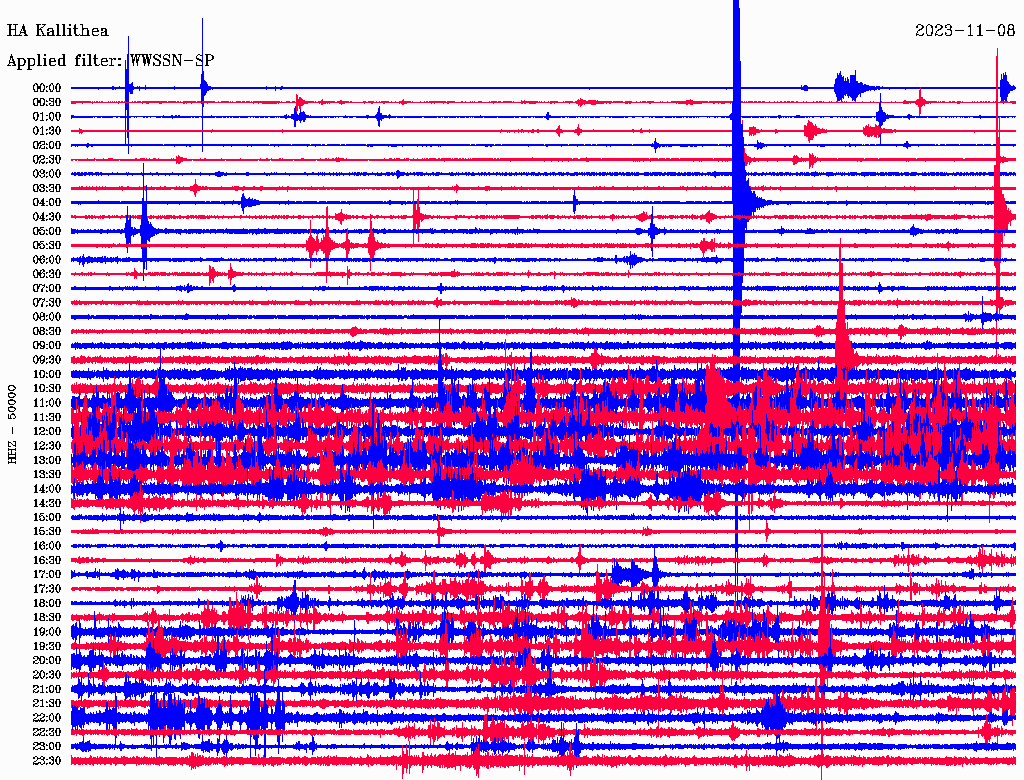Viewport: 1024px width, 780px height.
Task: Select the 04:00 time label
Action: click(47, 203)
